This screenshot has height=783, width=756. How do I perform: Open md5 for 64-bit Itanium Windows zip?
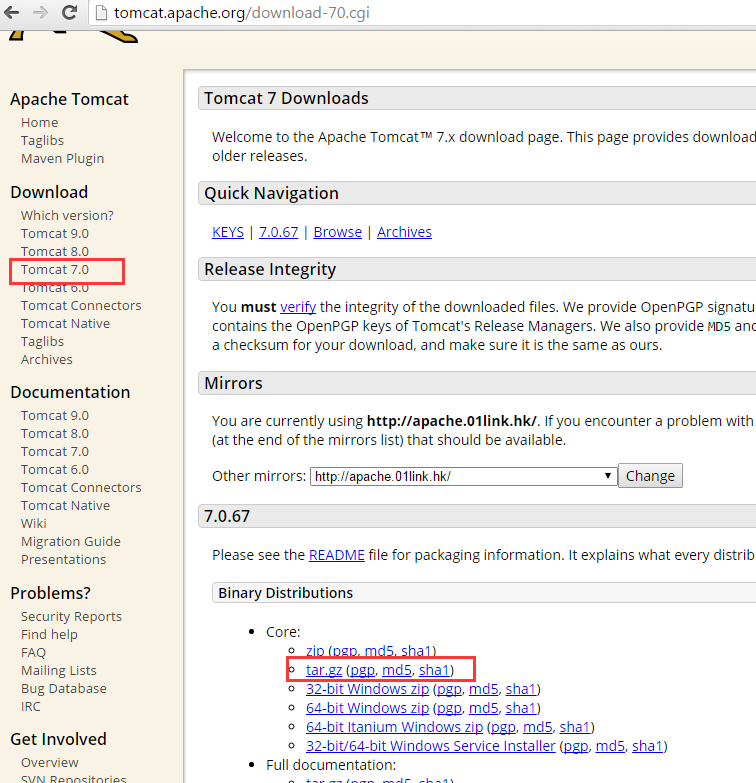click(x=538, y=727)
